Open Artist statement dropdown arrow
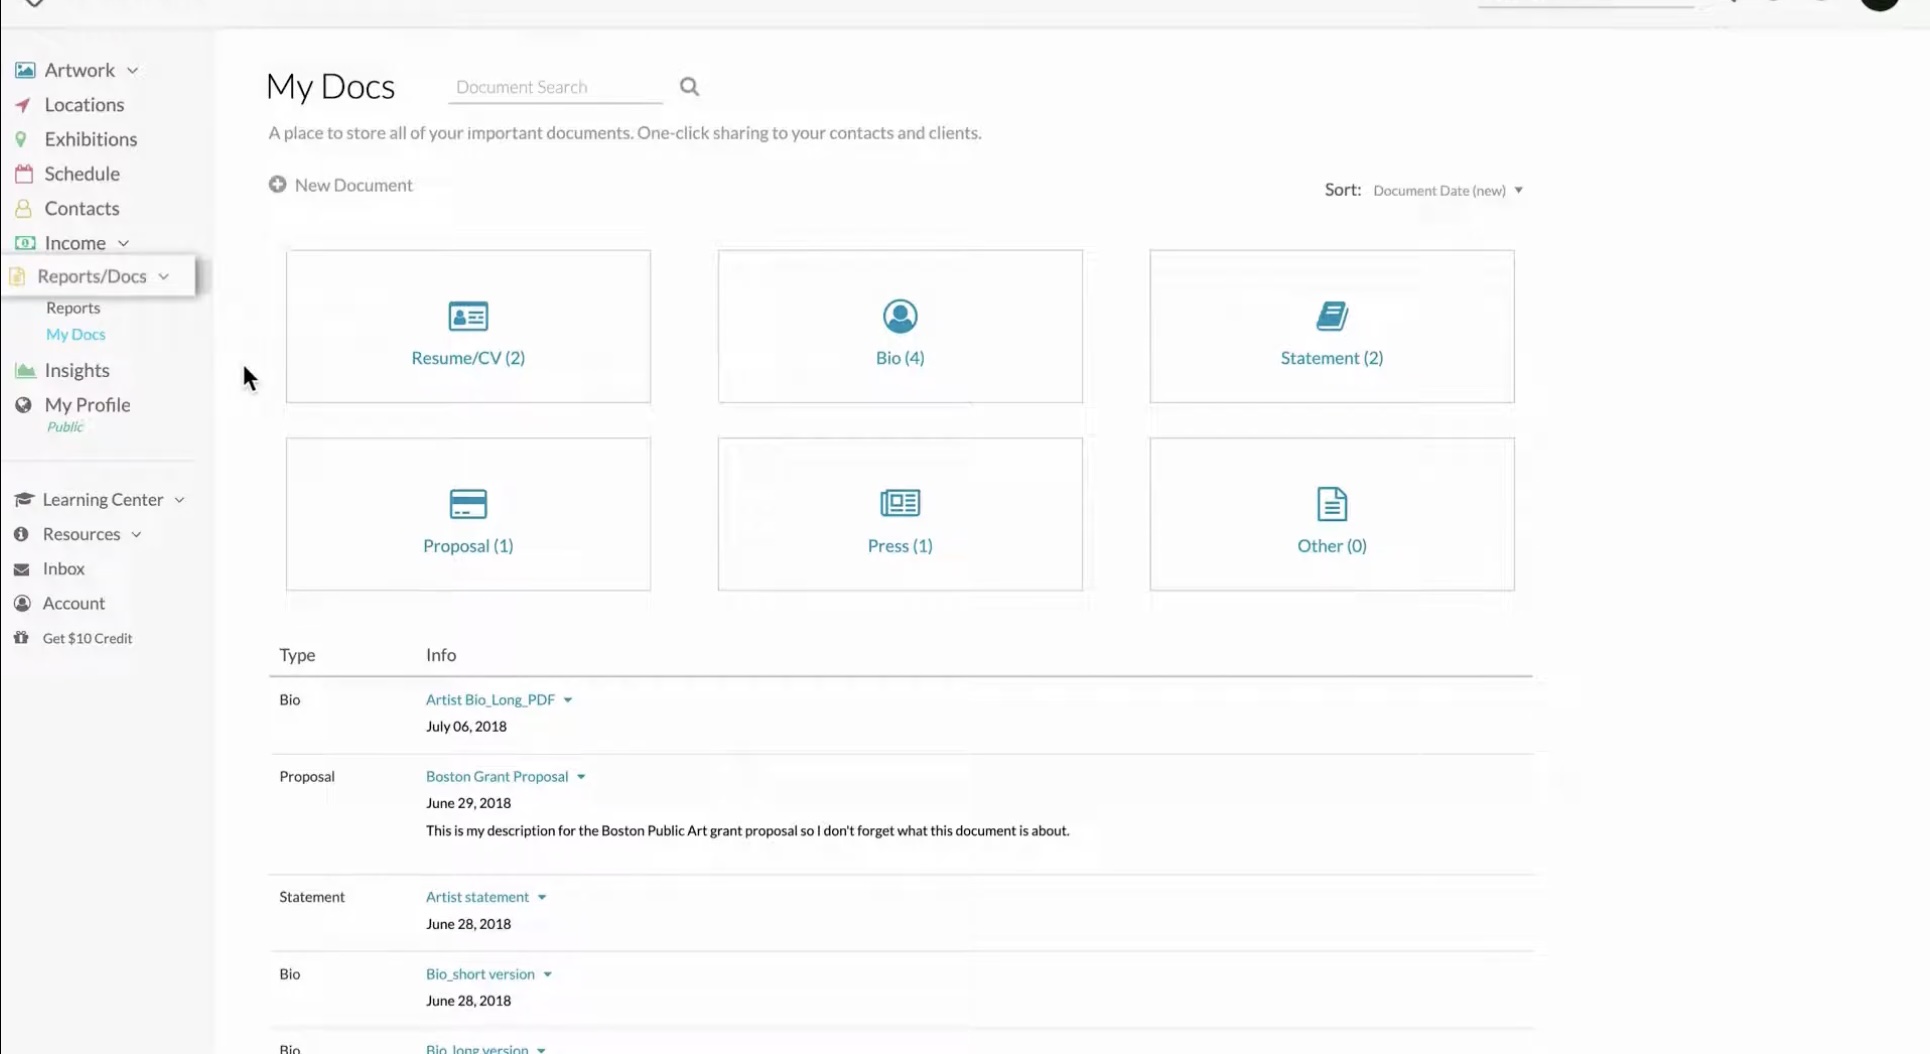 (x=542, y=898)
